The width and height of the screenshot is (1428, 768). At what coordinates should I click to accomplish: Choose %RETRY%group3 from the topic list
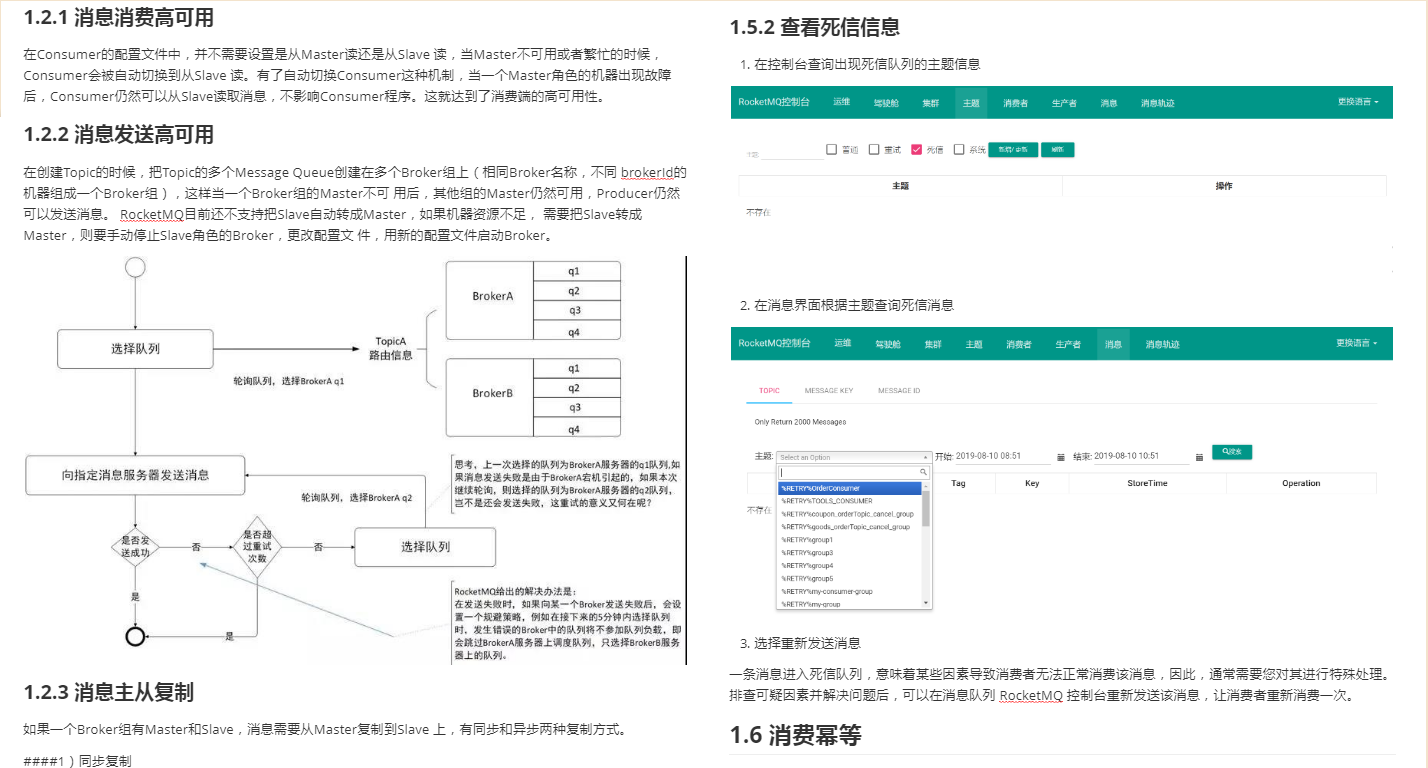849,553
